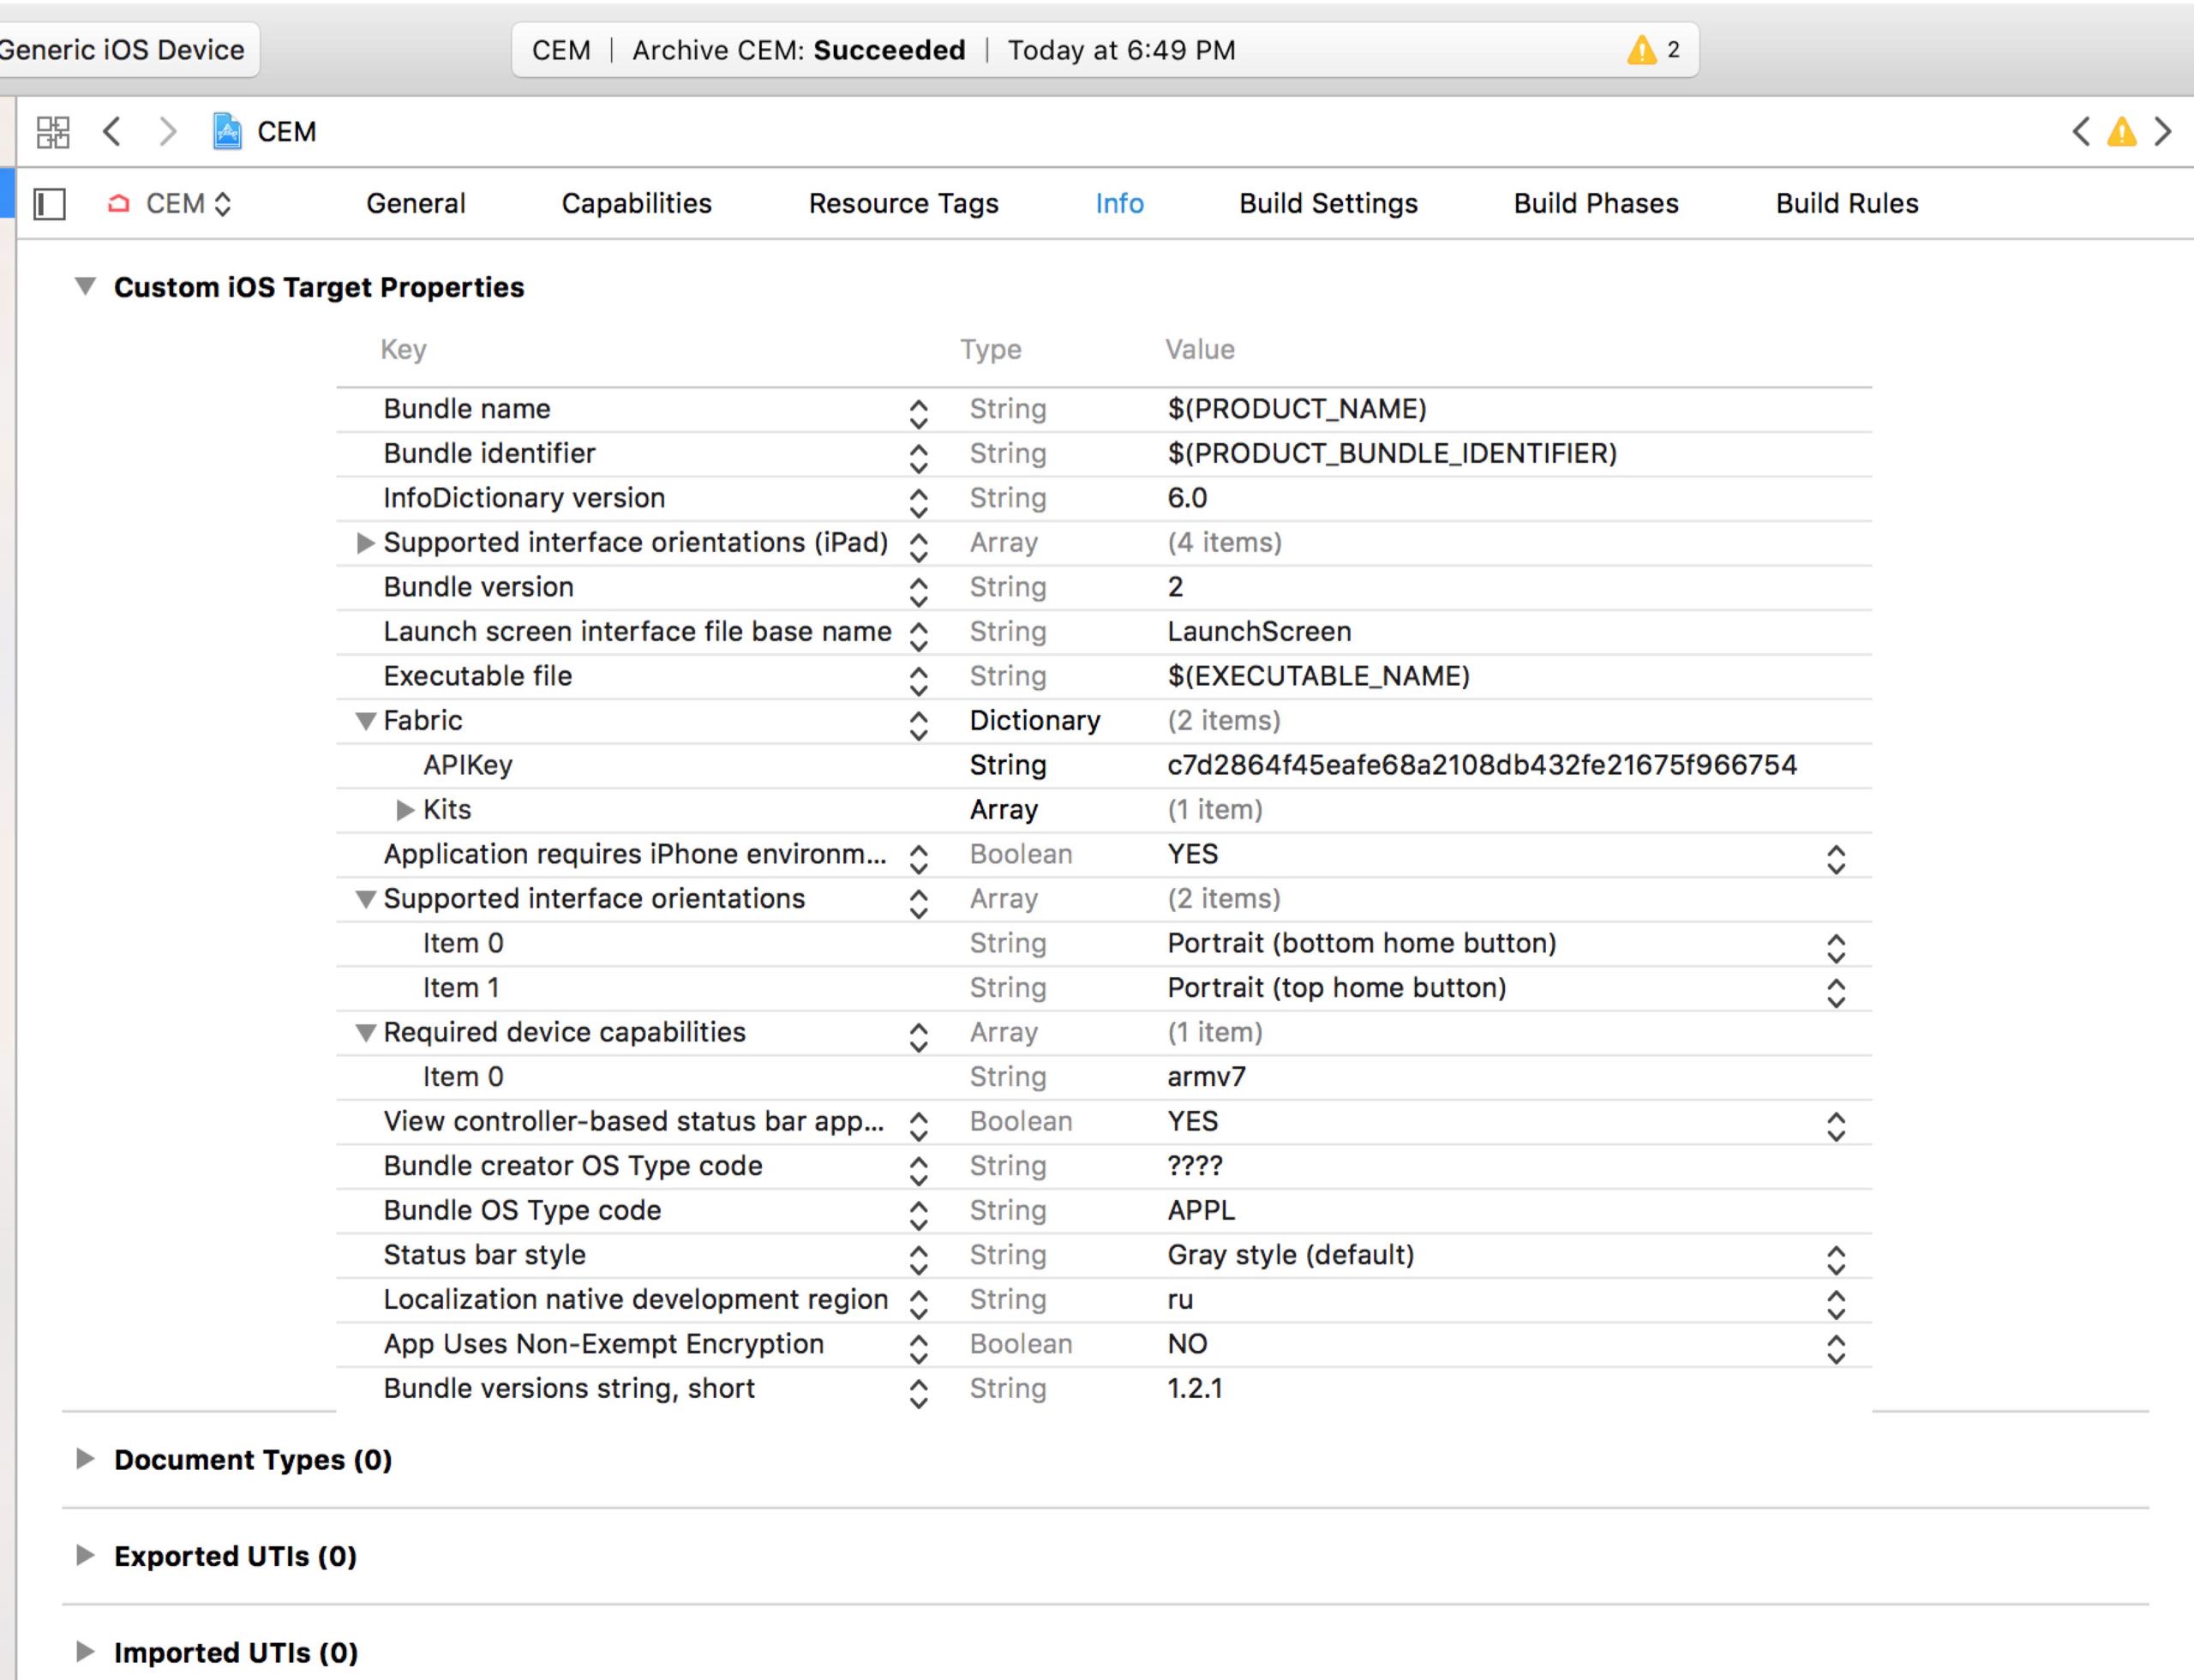Toggle the targets list sidebar icon
The height and width of the screenshot is (1680, 2194).
coord(50,204)
